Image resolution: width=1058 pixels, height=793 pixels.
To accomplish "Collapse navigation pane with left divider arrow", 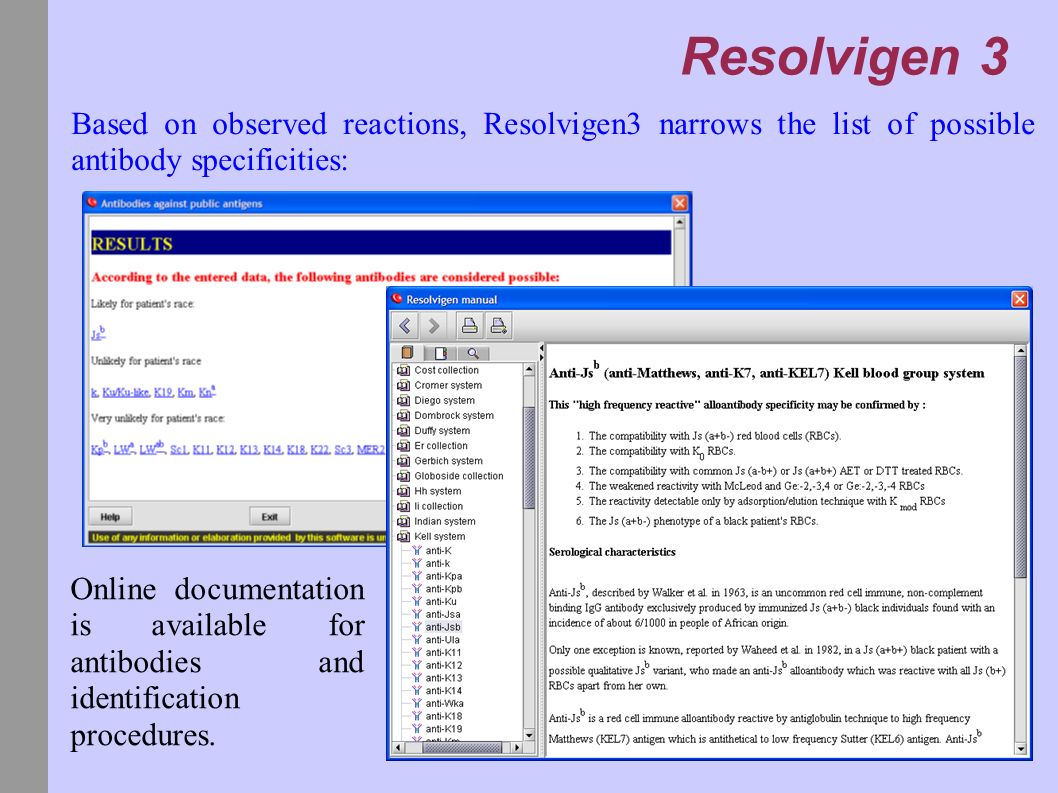I will click(541, 348).
